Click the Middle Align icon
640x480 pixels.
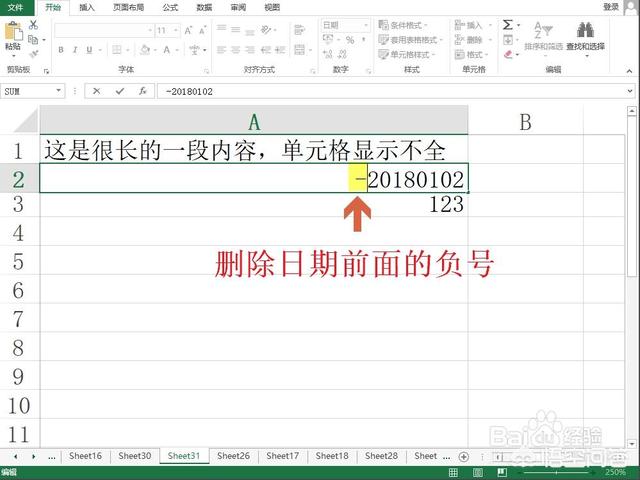click(x=236, y=29)
